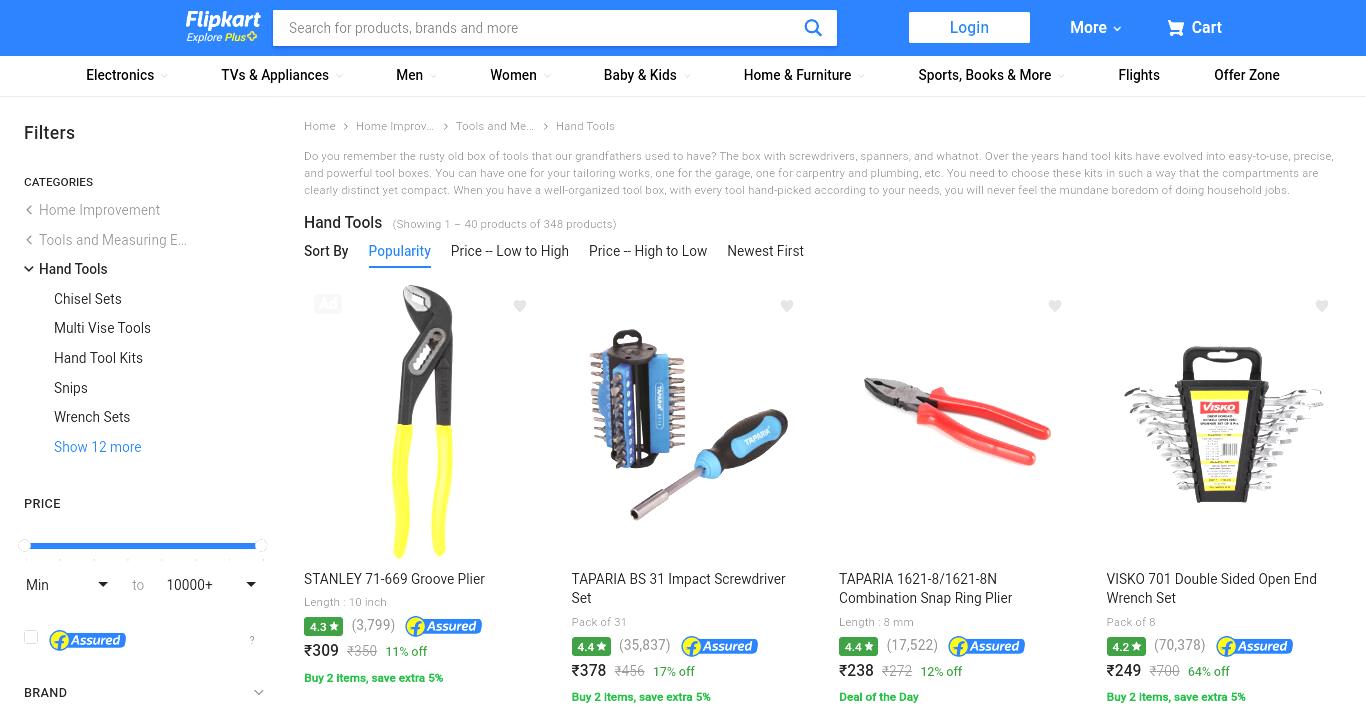Open the 10000+ max price dropdown
Screen dimensions: 1366x728
tap(211, 585)
